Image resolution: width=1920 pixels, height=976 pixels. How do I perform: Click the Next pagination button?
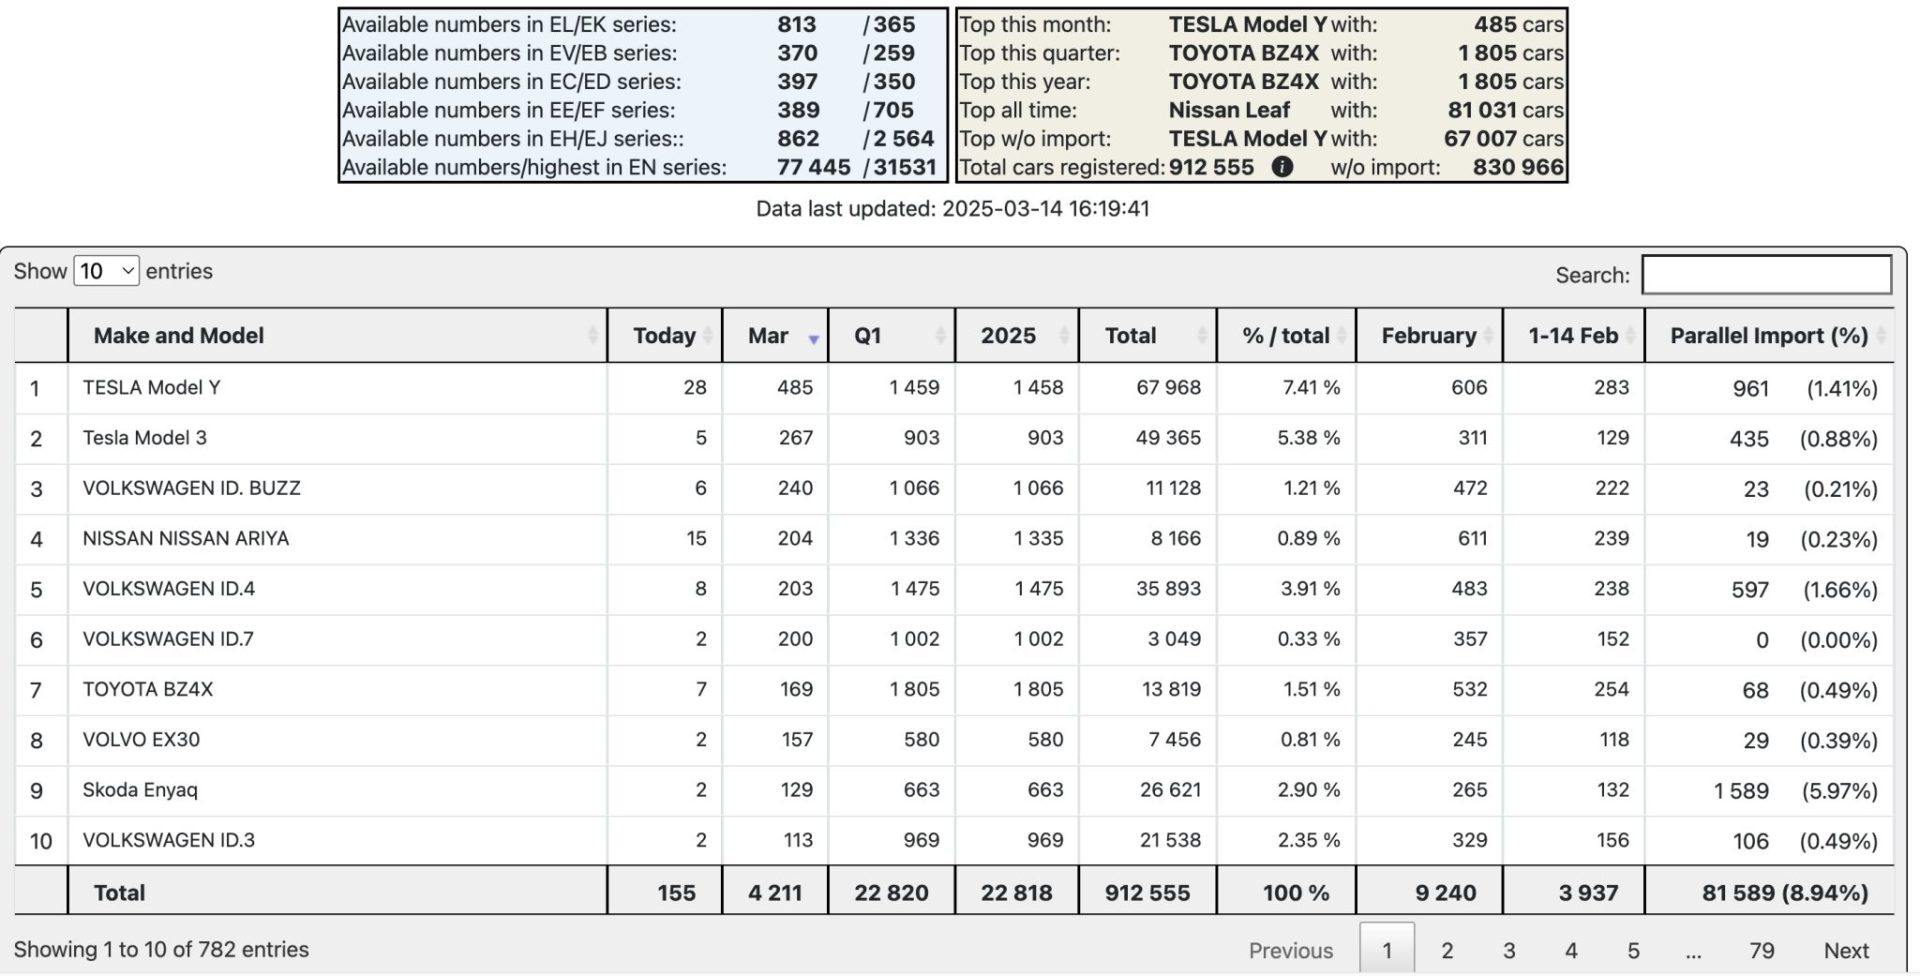pos(1845,950)
